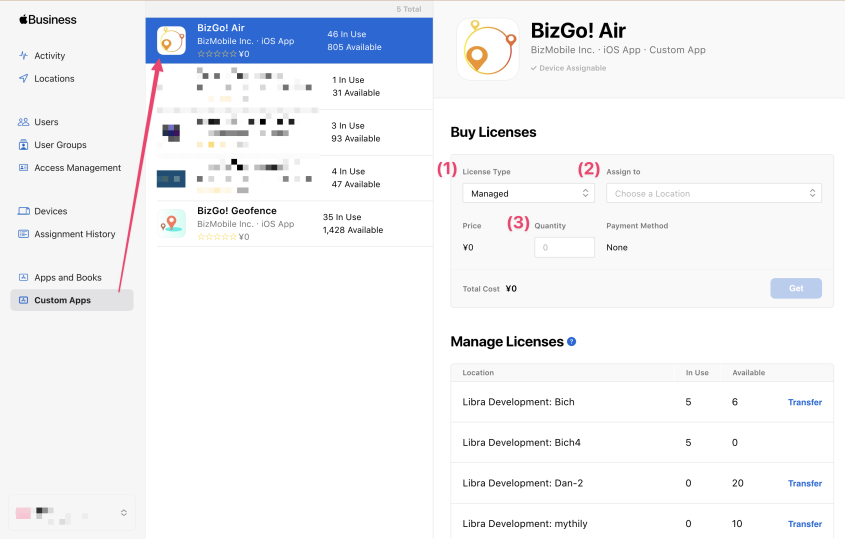Image resolution: width=845 pixels, height=539 pixels.
Task: Open Assignment History page
Action: [x=74, y=234]
